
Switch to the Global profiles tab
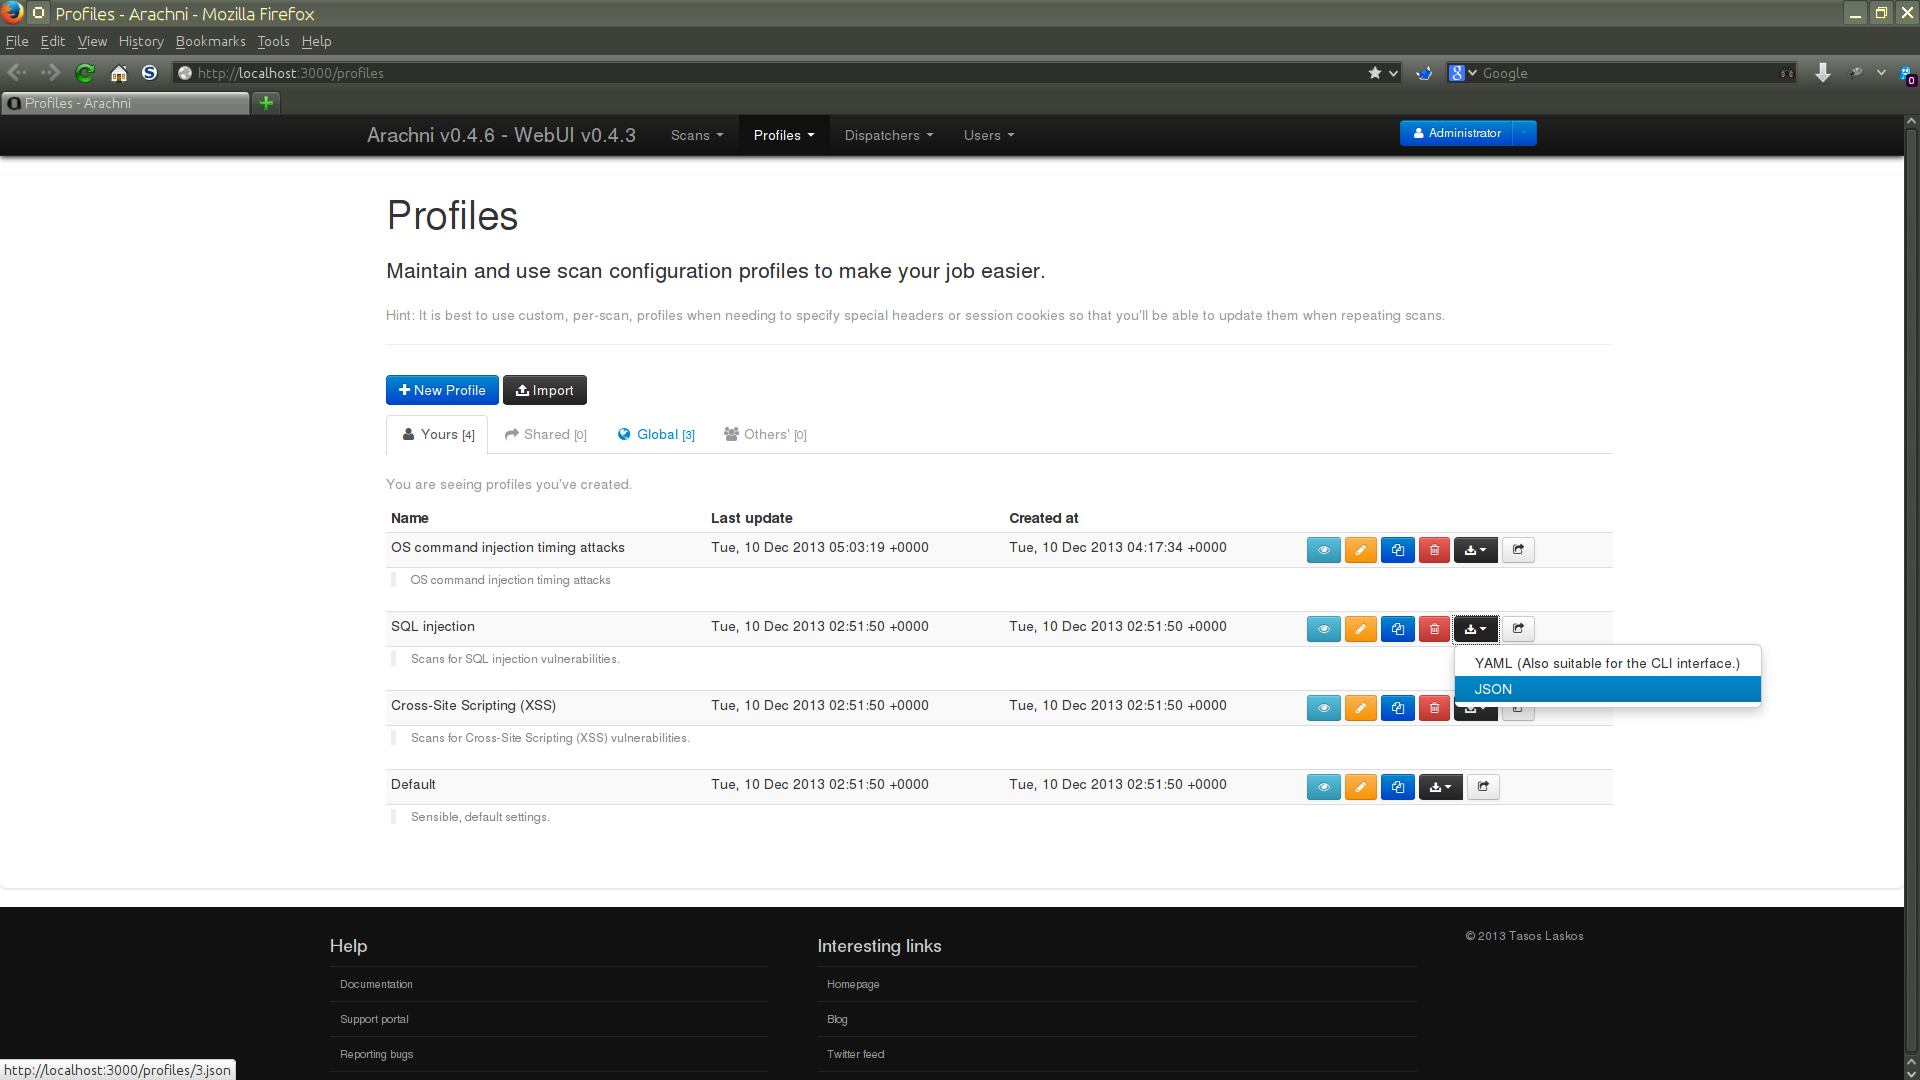coord(656,434)
